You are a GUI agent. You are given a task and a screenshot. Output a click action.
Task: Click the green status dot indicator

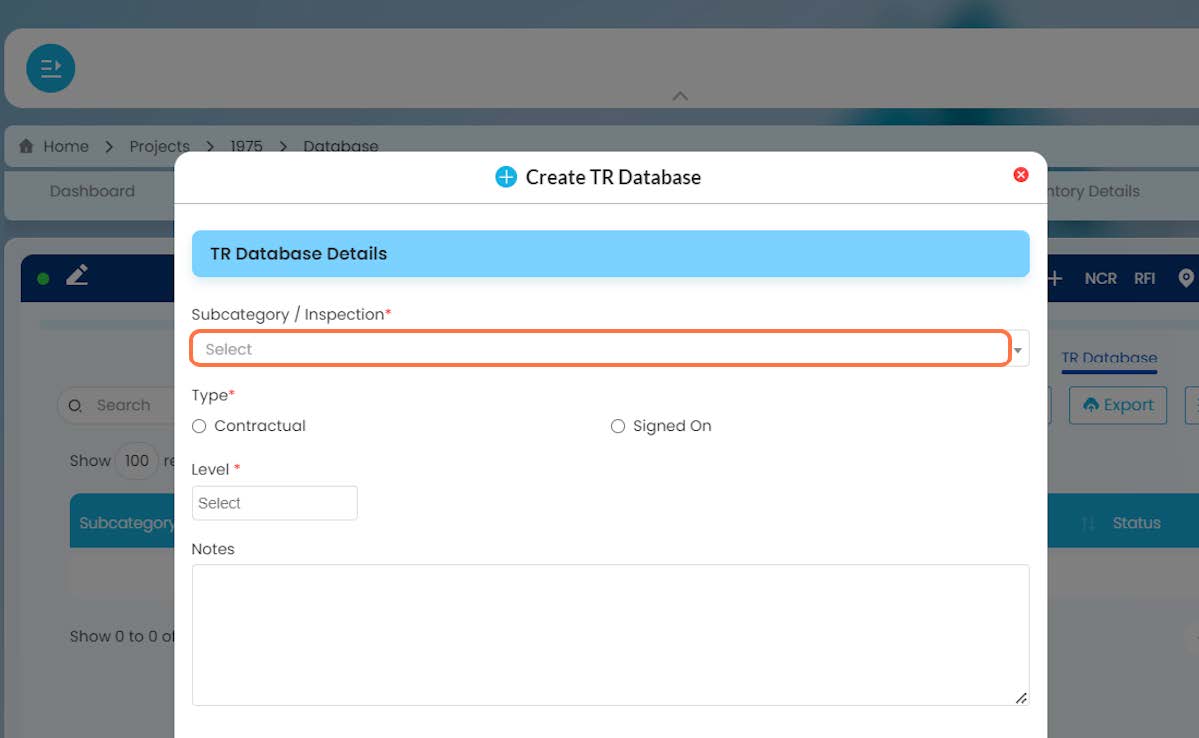point(44,279)
